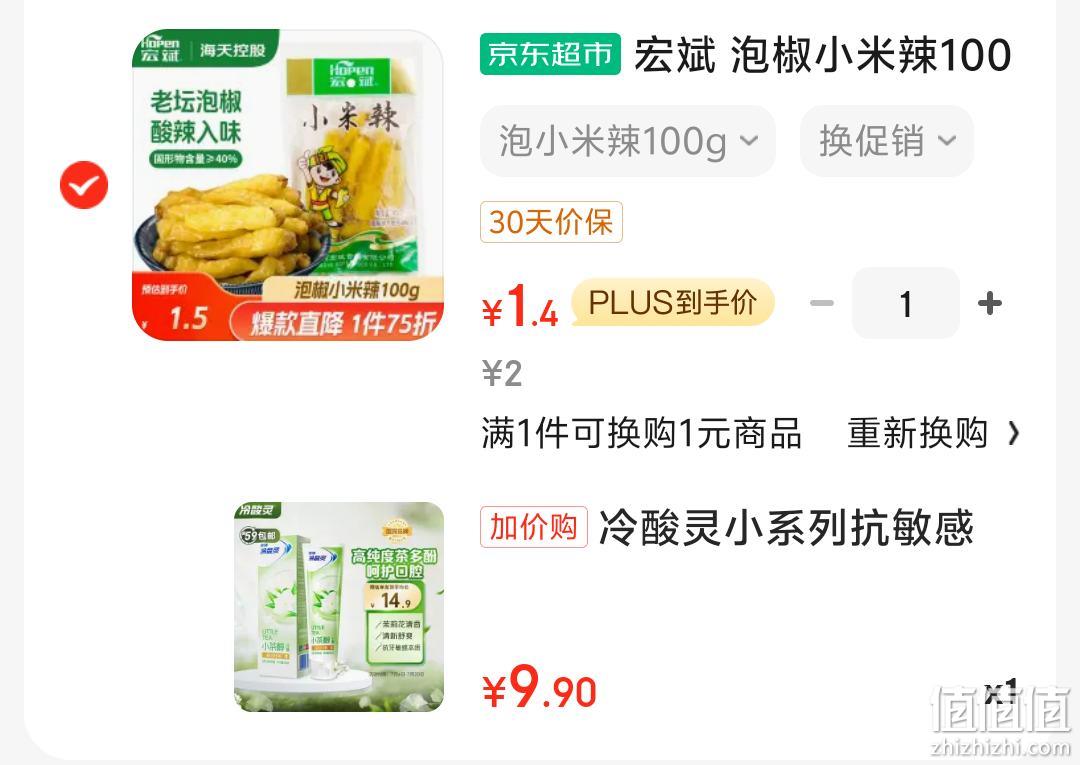Open the 冷酸灵 toothpaste product thumbnail

coord(339,607)
